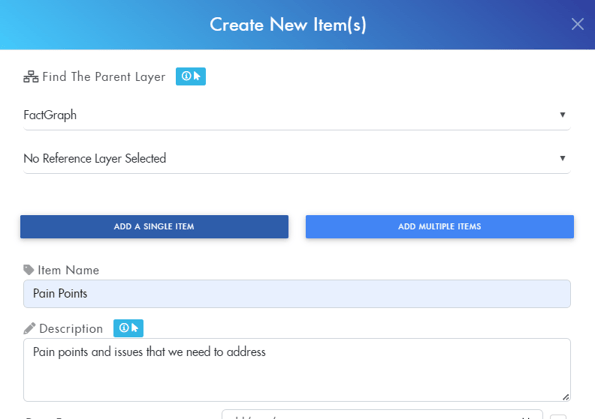Open the FactGraph parent layer dropdown
Image resolution: width=595 pixels, height=419 pixels.
(297, 115)
